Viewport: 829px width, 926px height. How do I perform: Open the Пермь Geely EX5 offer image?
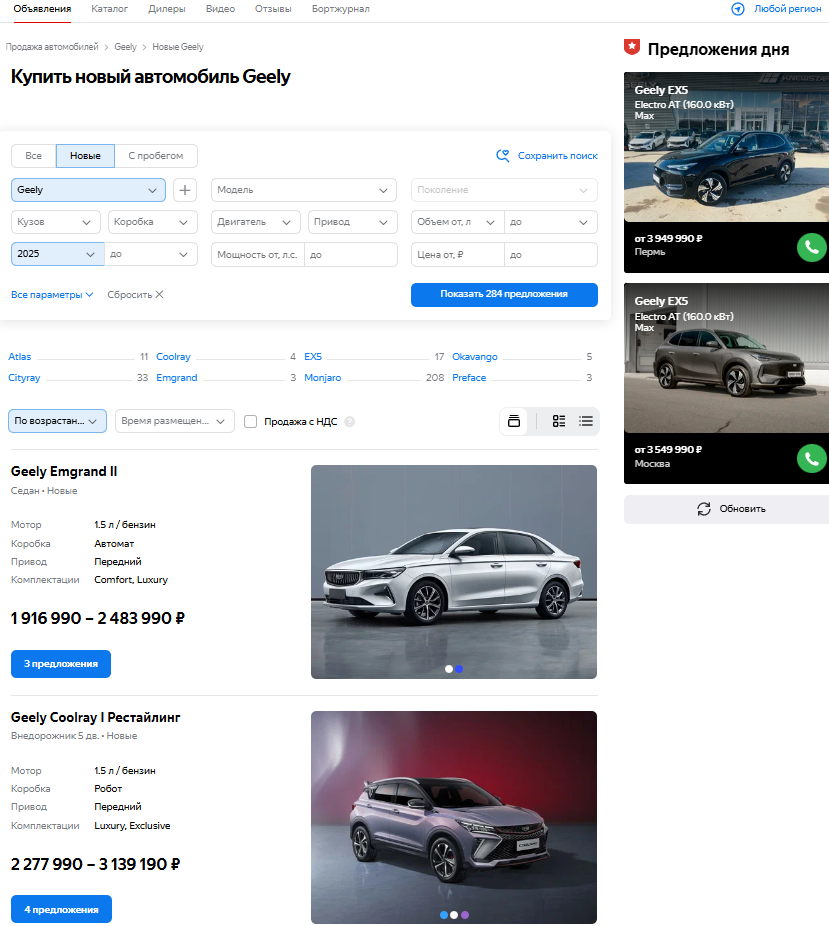pyautogui.click(x=726, y=147)
